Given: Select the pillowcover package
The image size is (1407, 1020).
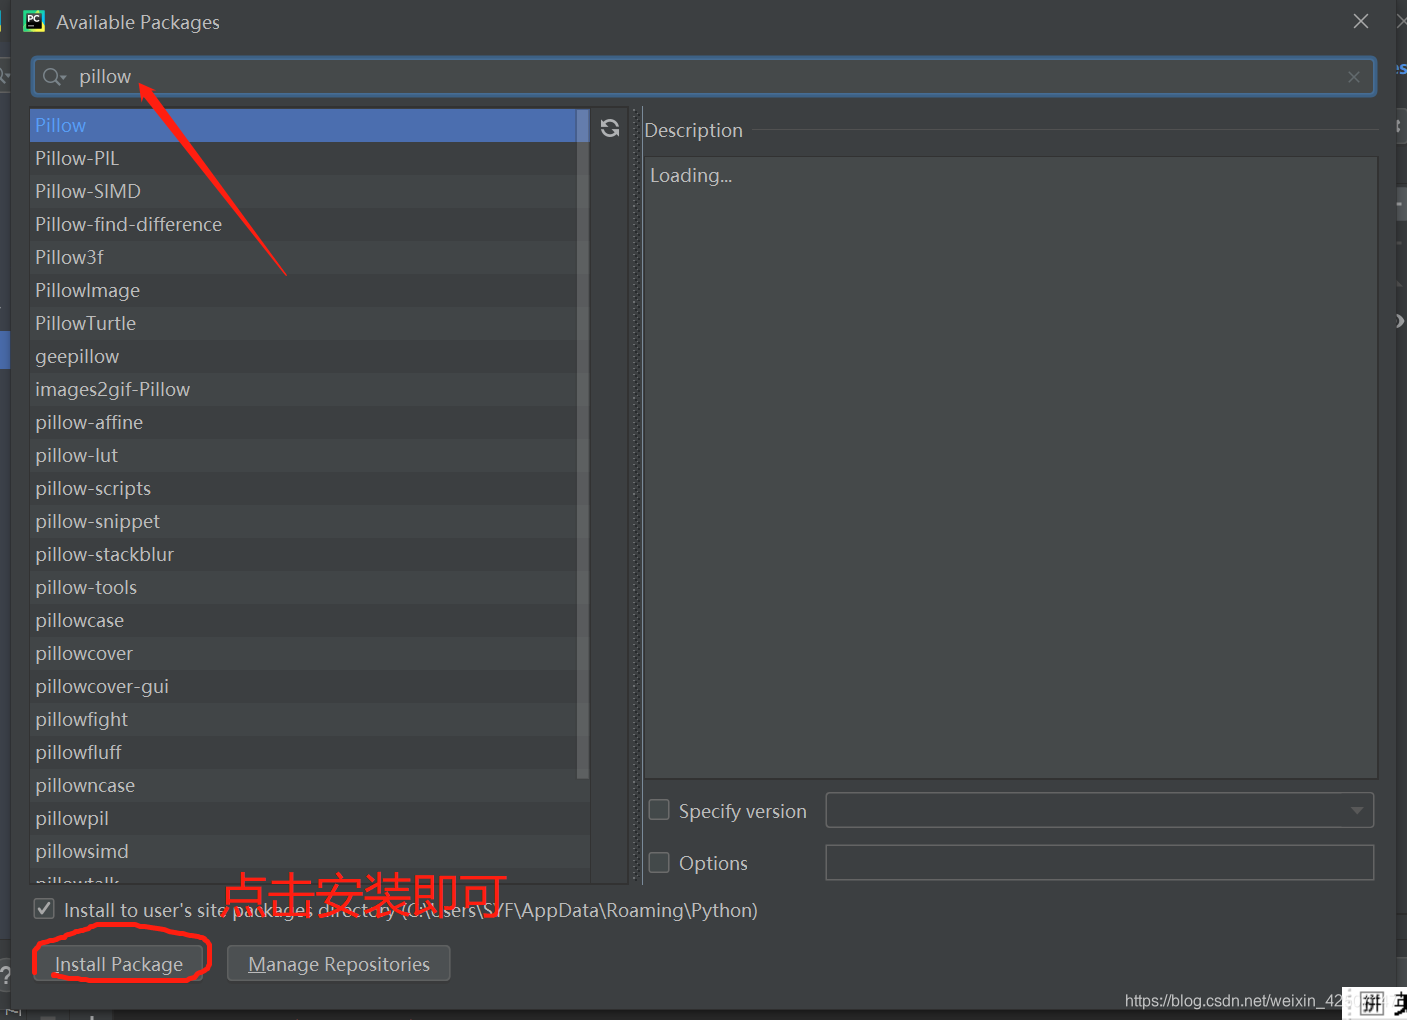Looking at the screenshot, I should [304, 653].
